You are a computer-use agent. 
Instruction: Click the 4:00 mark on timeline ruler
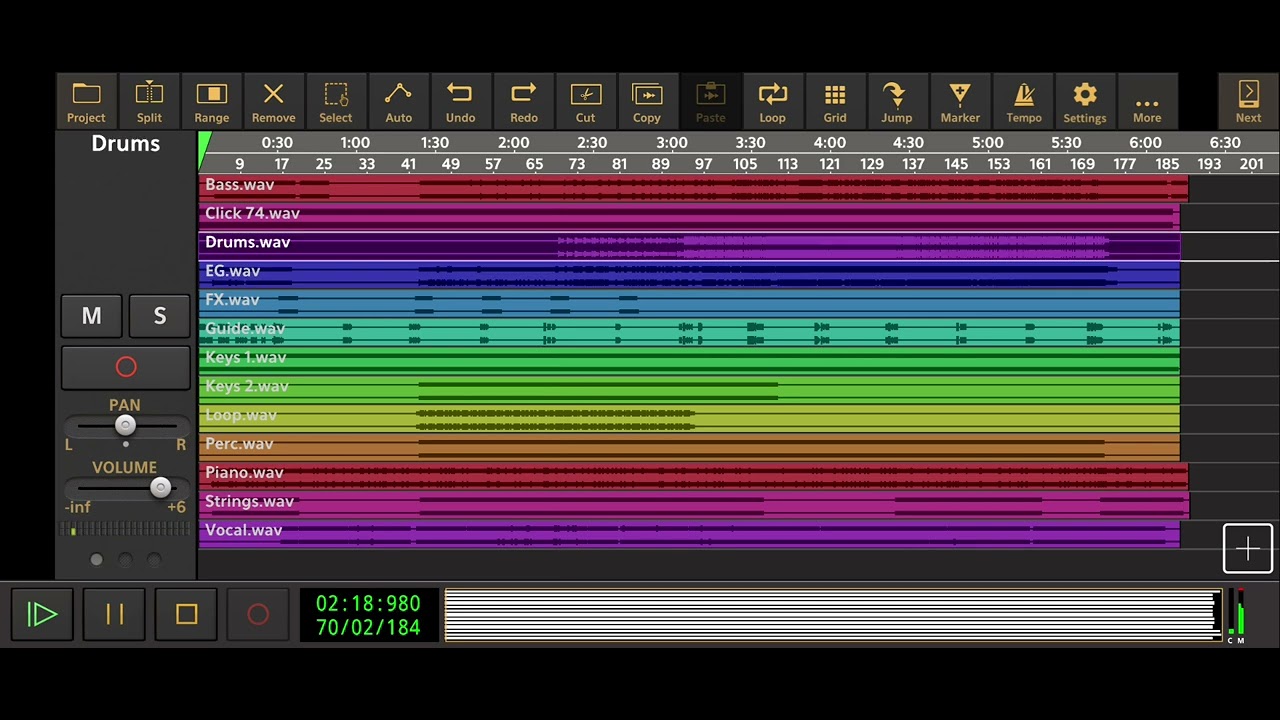[x=829, y=143]
